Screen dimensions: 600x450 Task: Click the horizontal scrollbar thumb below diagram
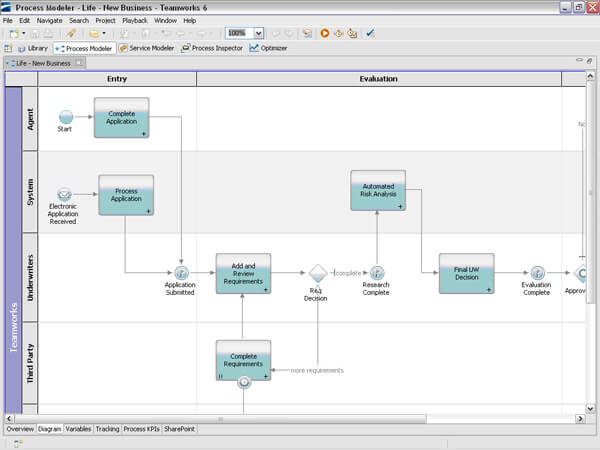[220, 419]
